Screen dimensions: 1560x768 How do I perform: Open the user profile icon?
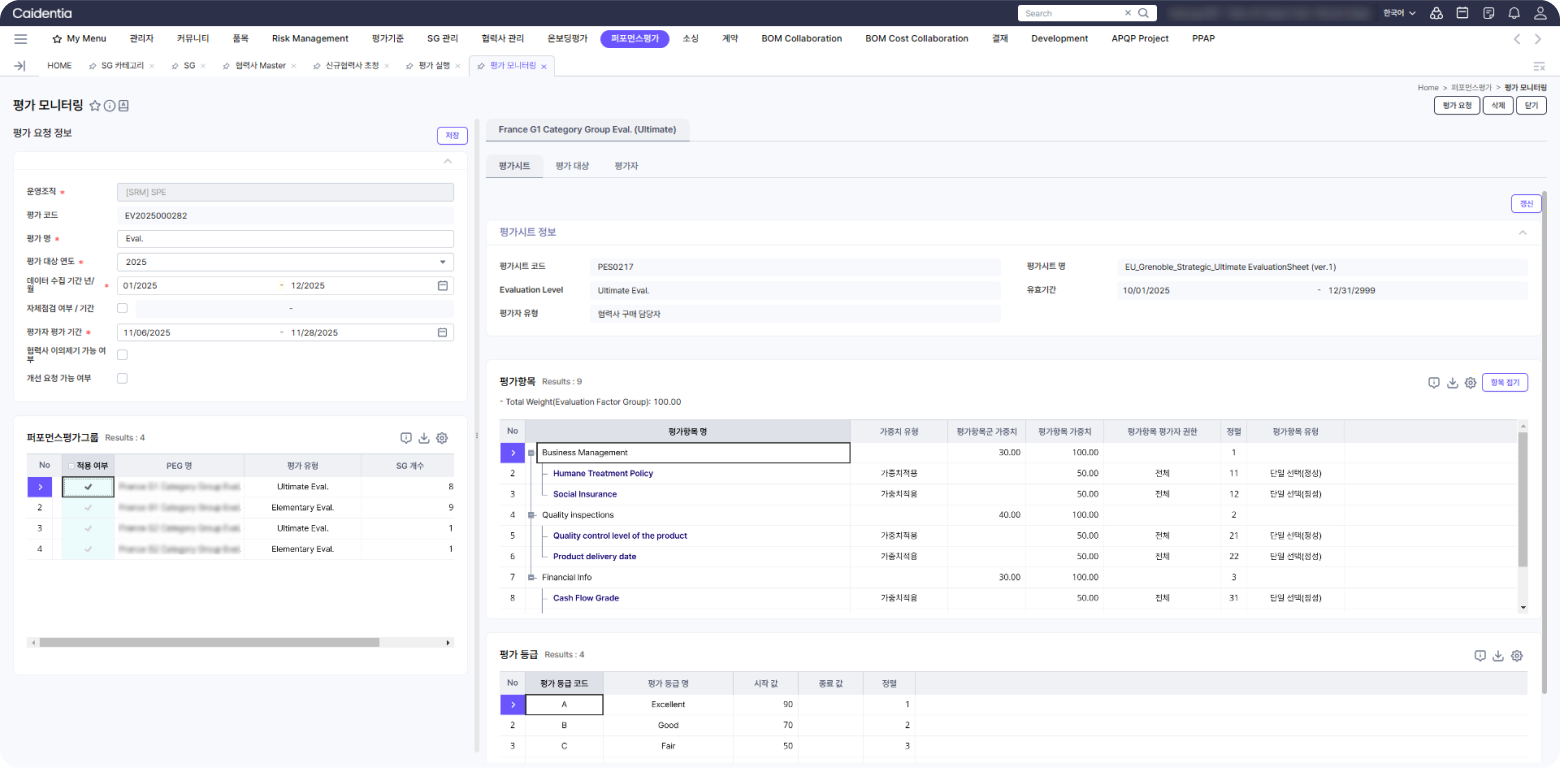(1540, 13)
